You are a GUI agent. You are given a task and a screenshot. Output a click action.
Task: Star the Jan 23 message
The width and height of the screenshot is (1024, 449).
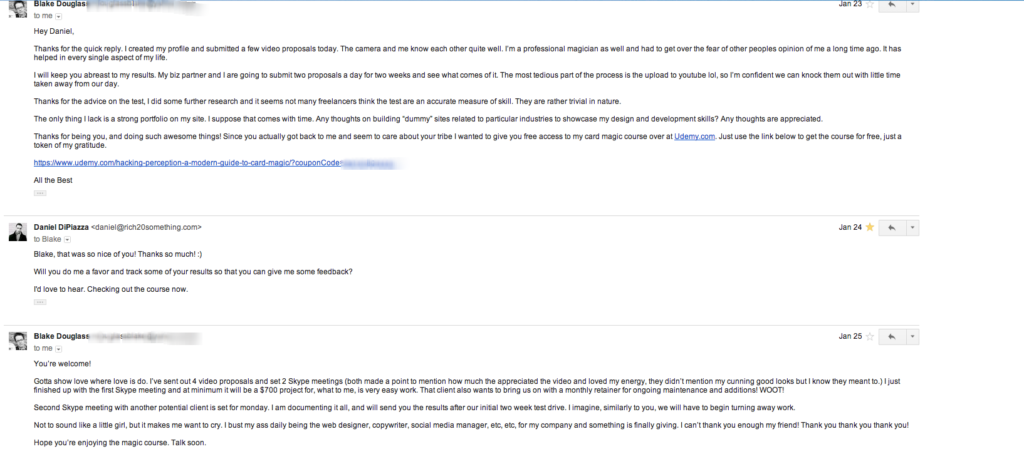click(869, 5)
